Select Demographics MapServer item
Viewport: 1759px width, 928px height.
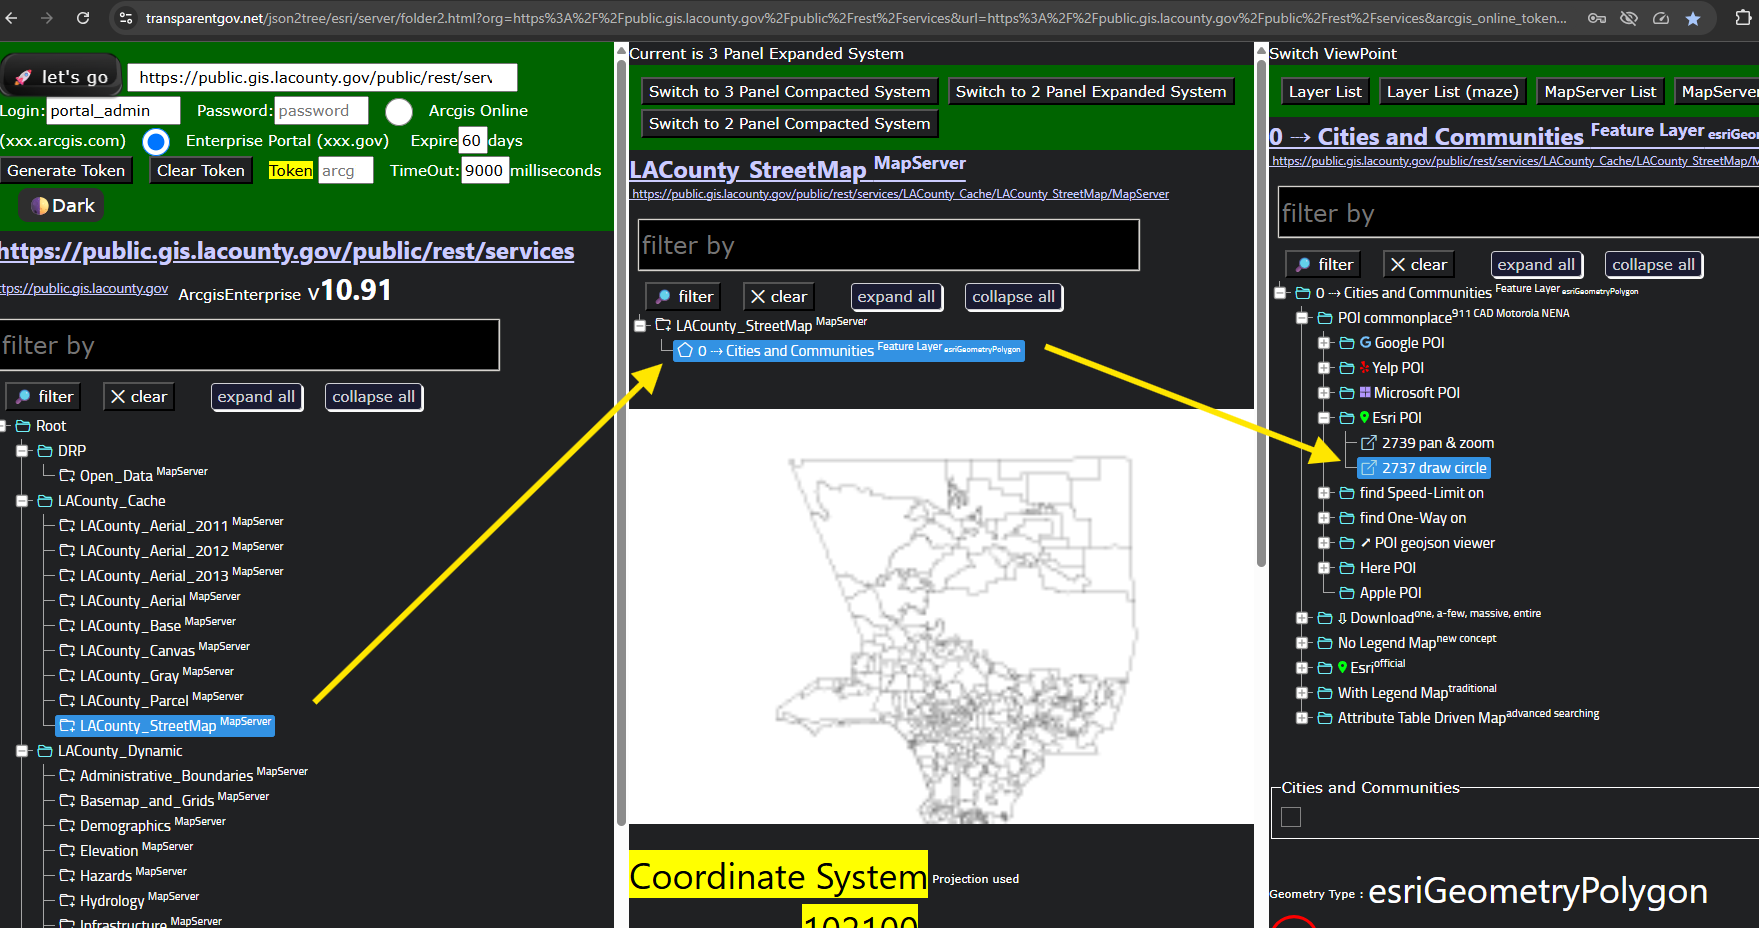[142, 825]
